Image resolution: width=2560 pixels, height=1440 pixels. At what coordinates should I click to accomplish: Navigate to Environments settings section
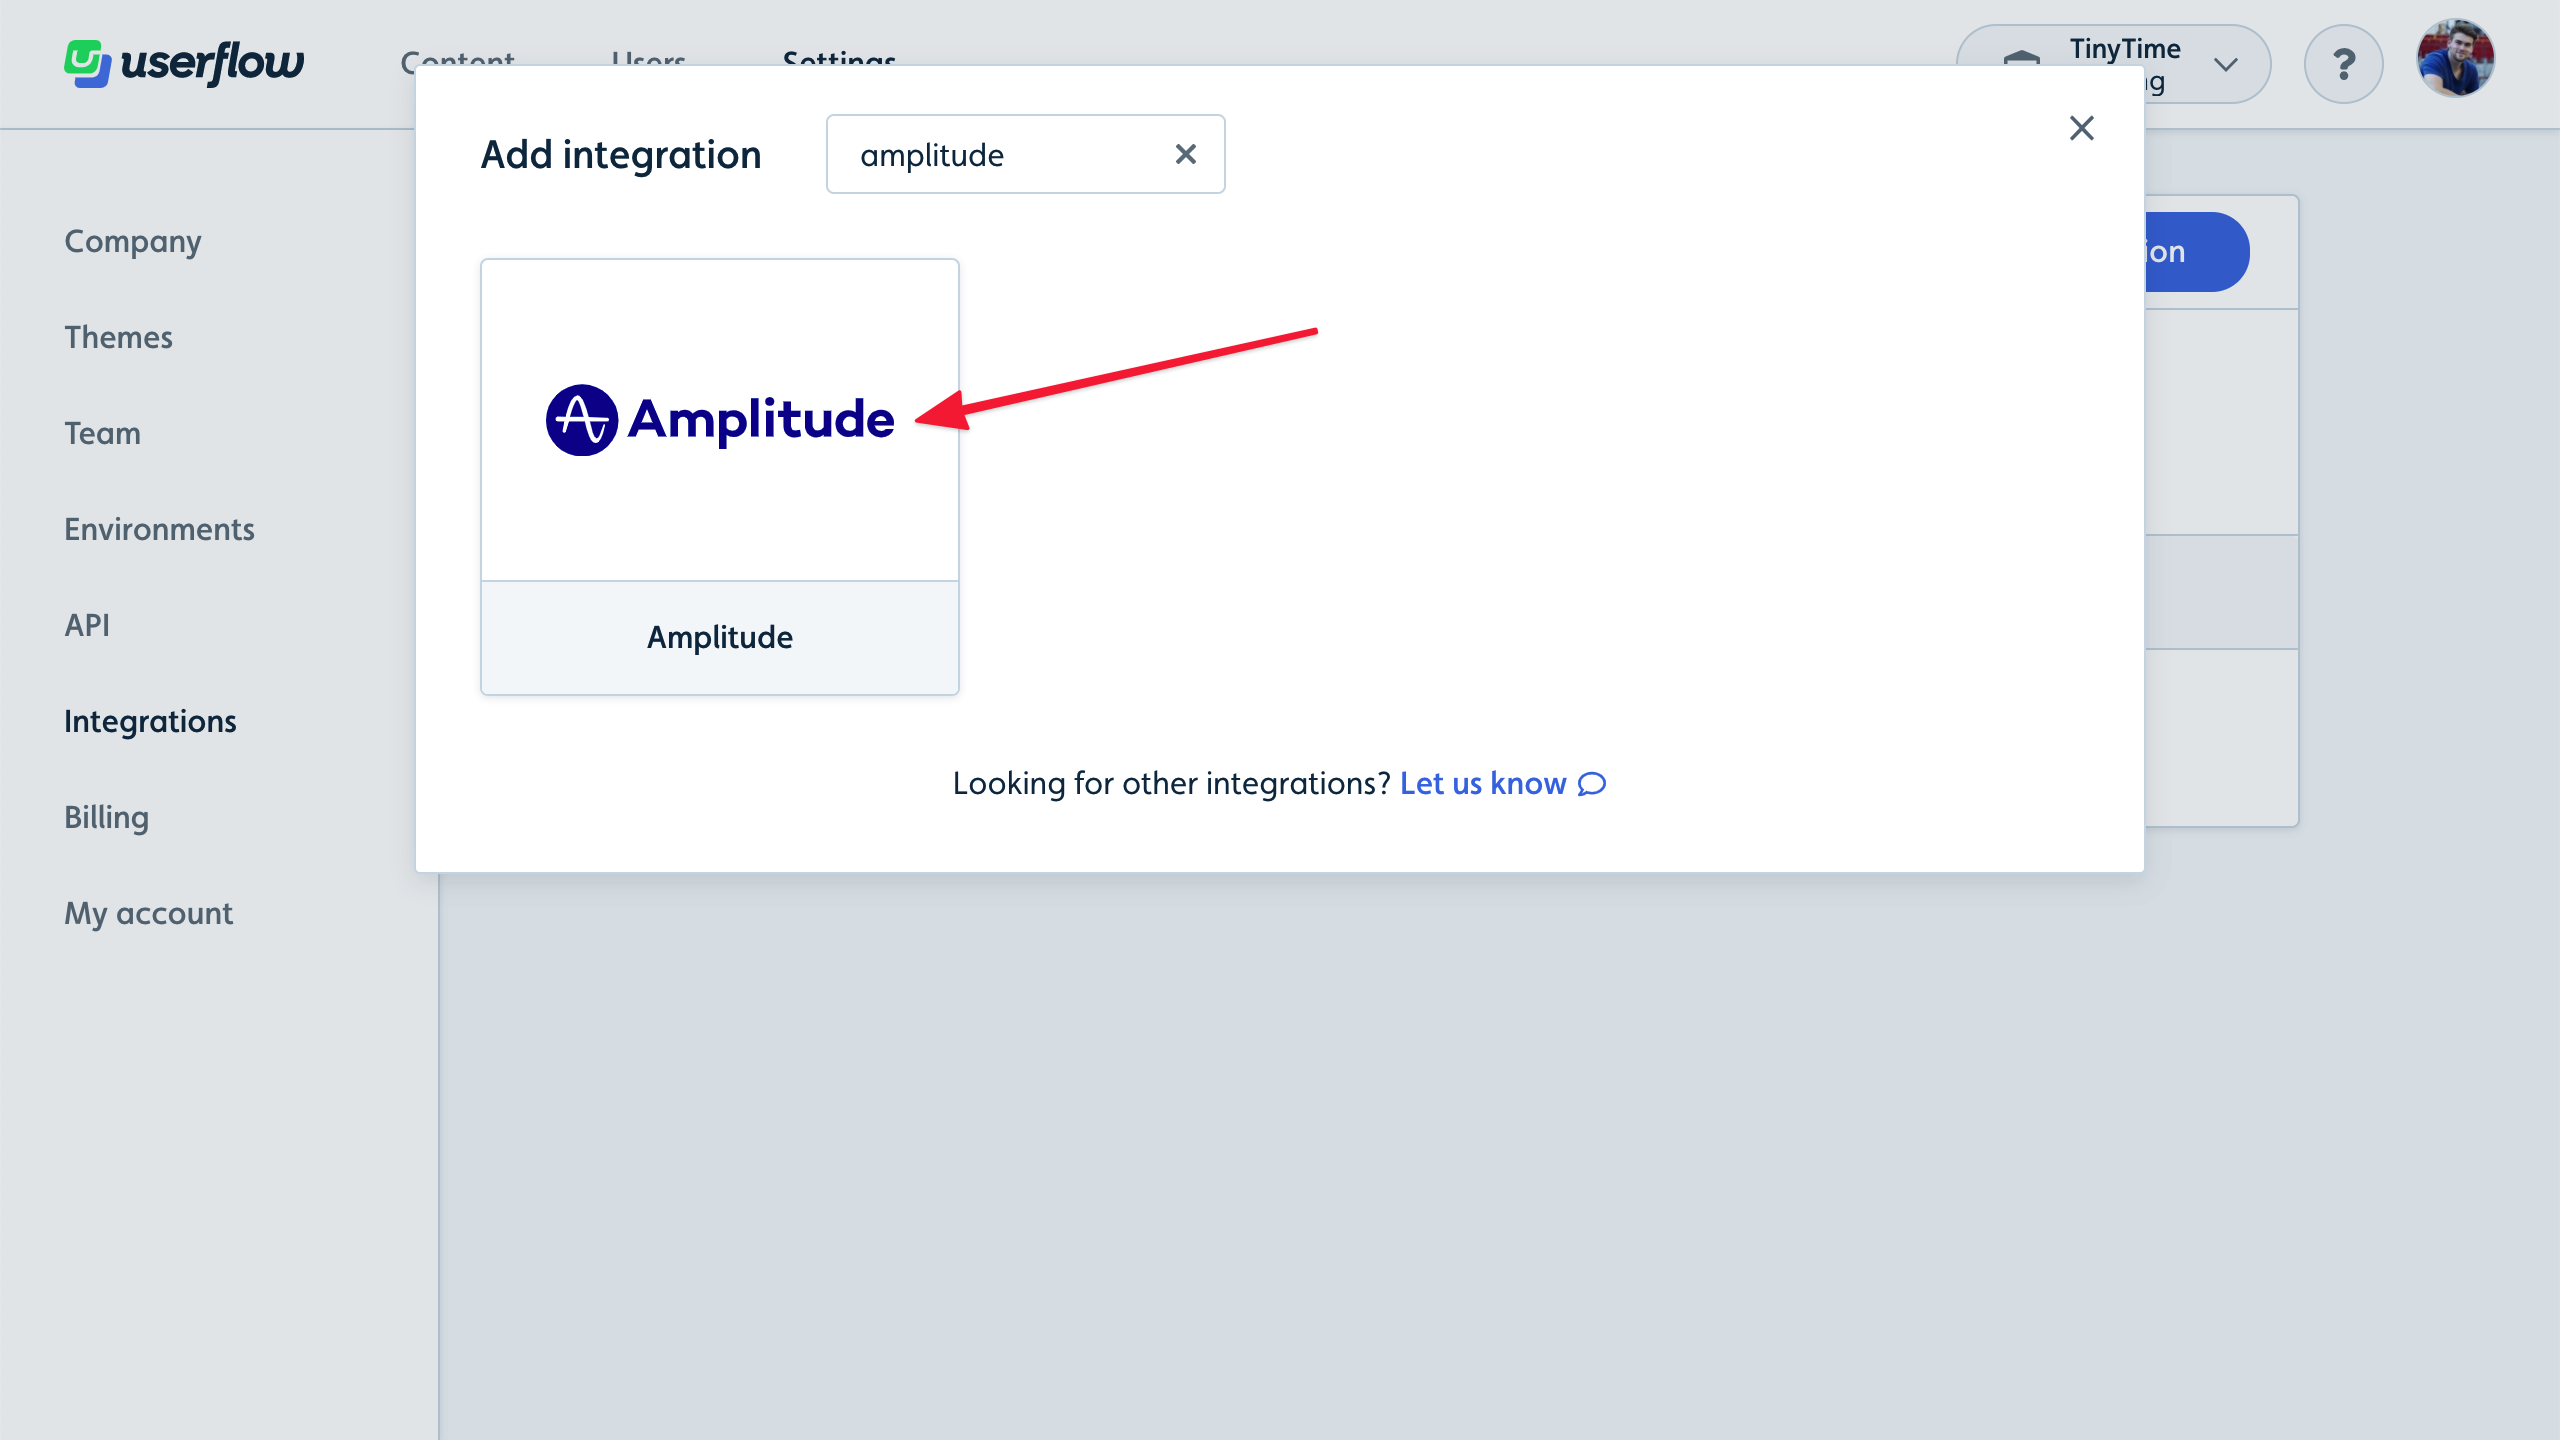pyautogui.click(x=160, y=529)
